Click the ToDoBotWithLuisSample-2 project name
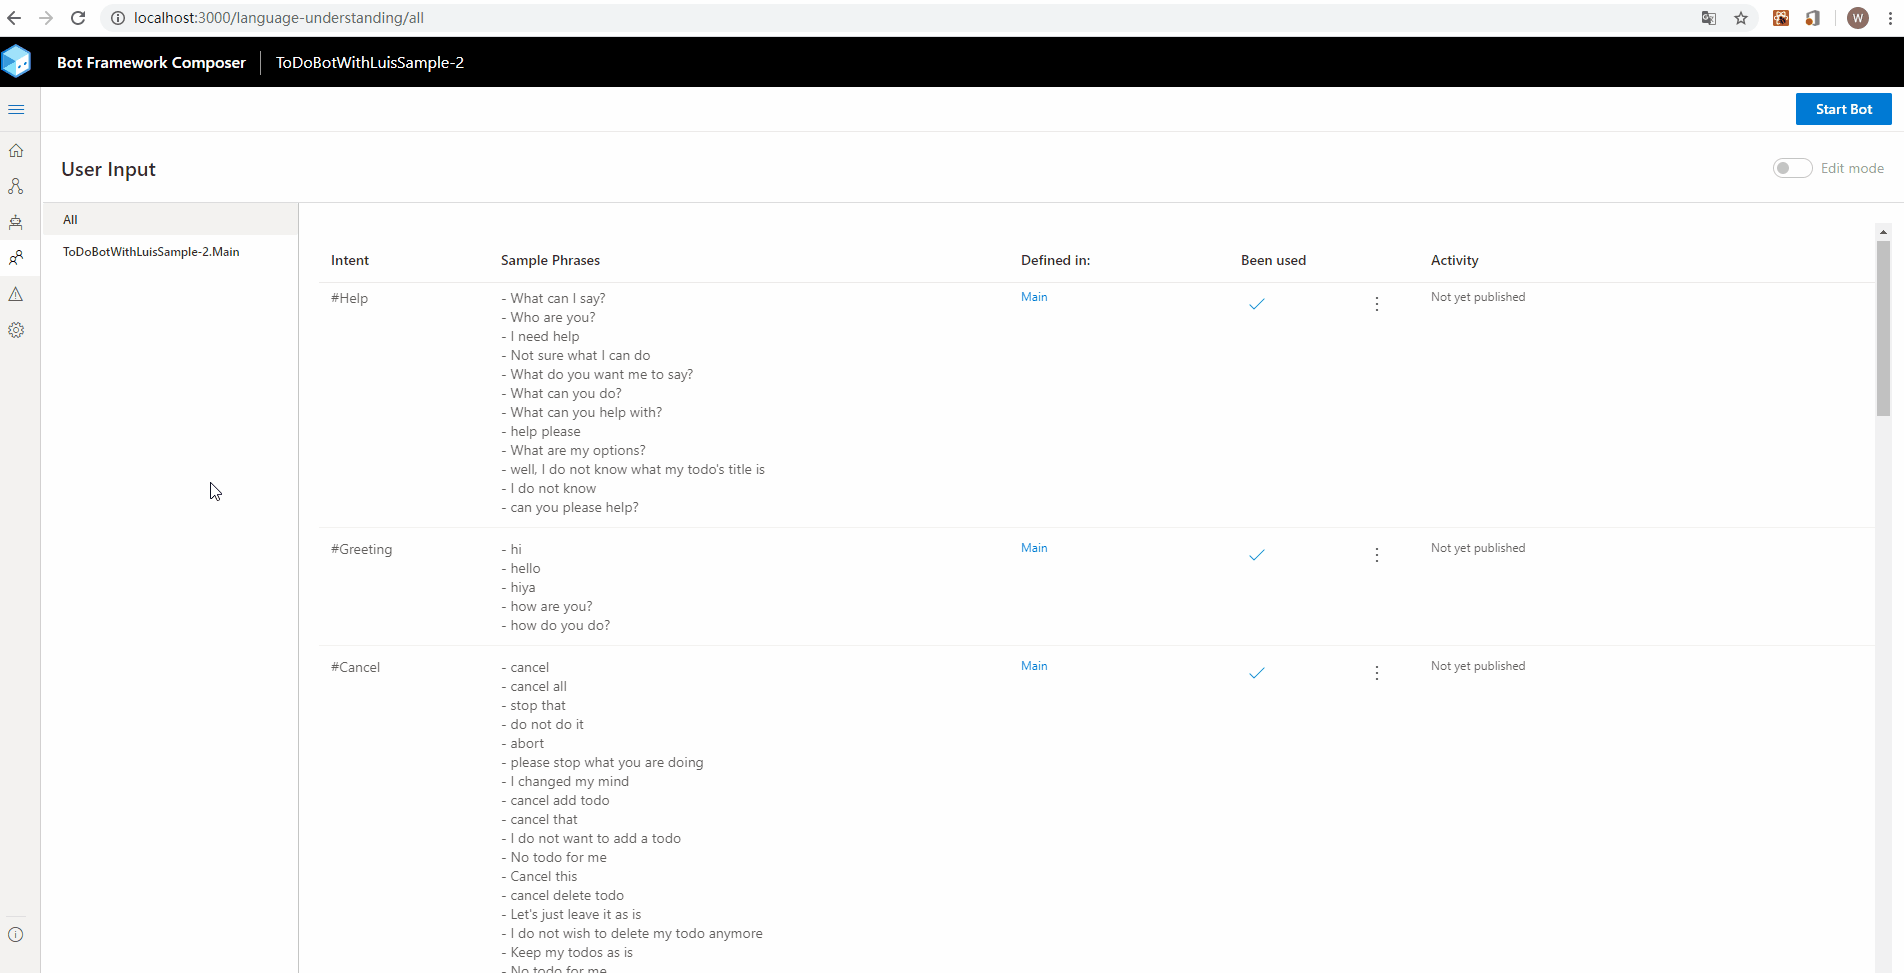Viewport: 1904px width, 973px height. (x=370, y=62)
